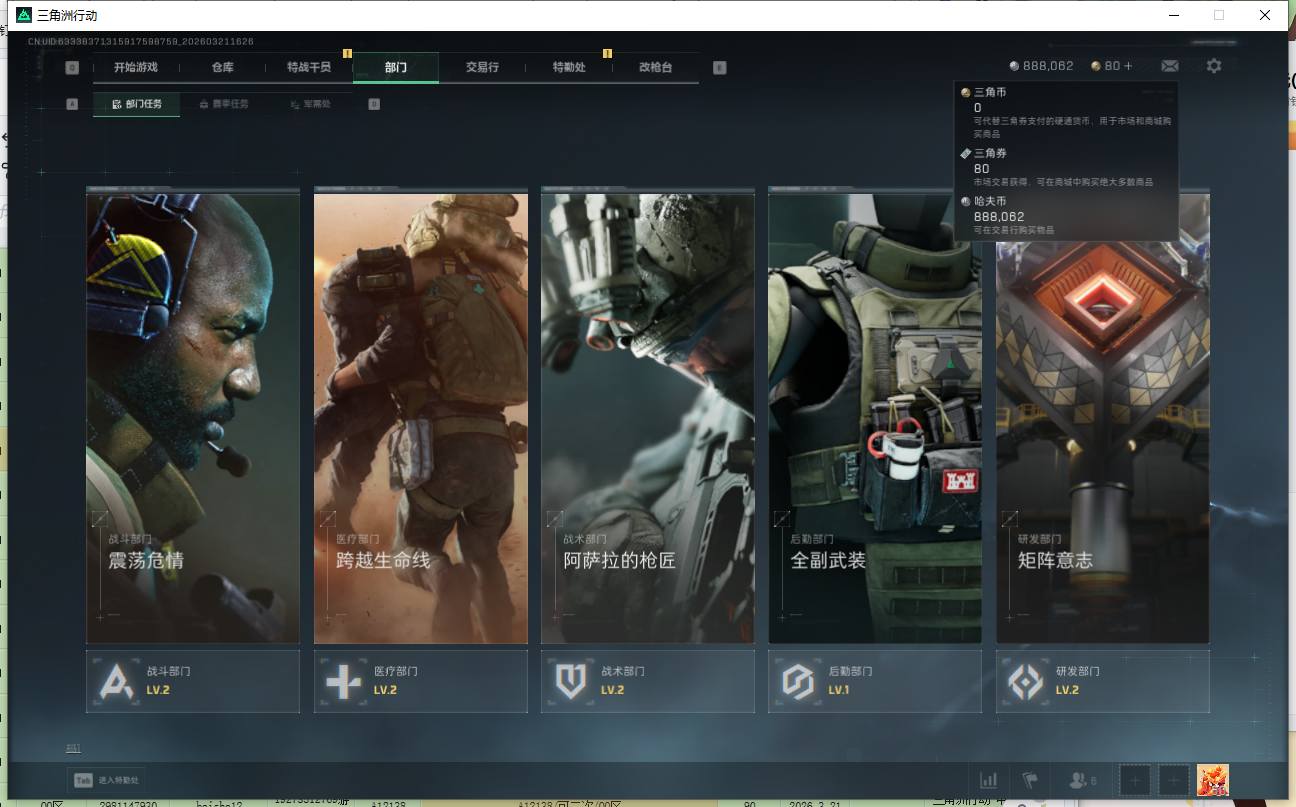Click the 888,062 currency balance
The width and height of the screenshot is (1296, 807).
(1041, 66)
